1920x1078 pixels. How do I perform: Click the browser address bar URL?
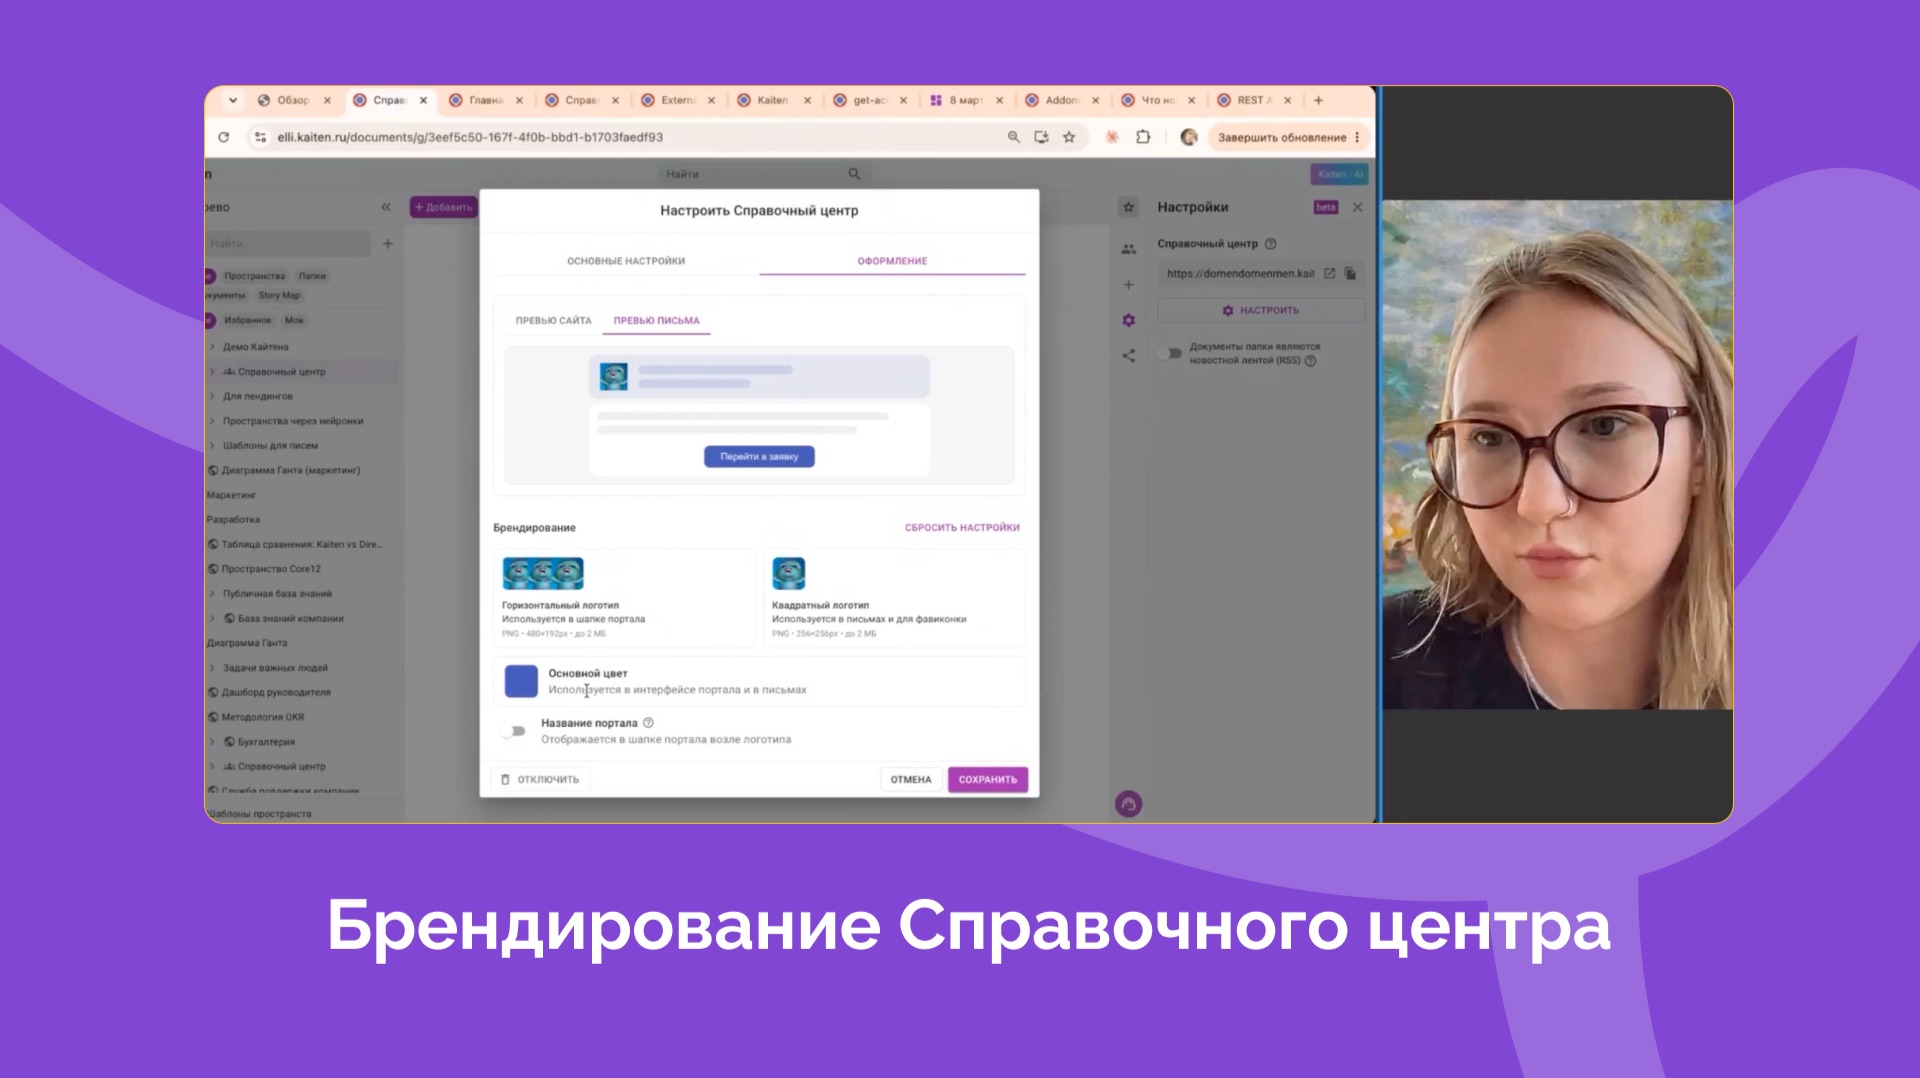click(470, 137)
